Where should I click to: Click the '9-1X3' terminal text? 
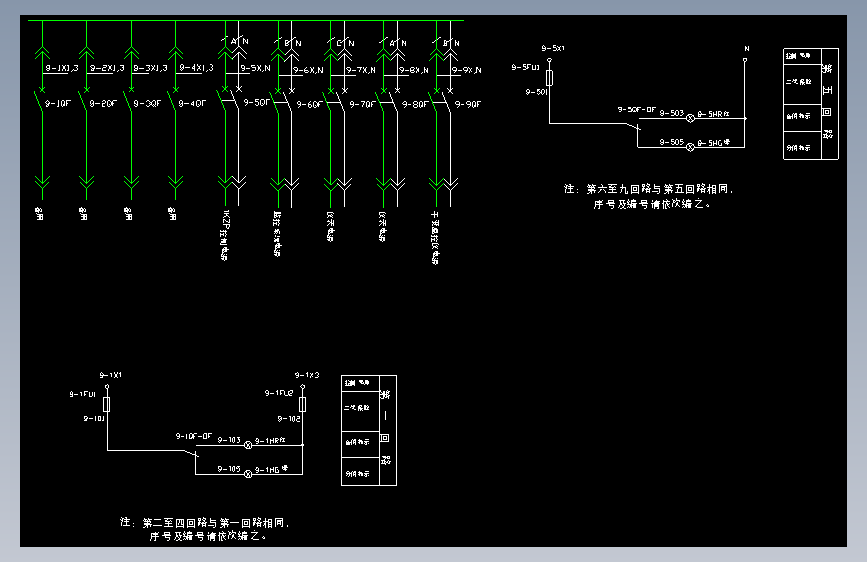tap(307, 375)
